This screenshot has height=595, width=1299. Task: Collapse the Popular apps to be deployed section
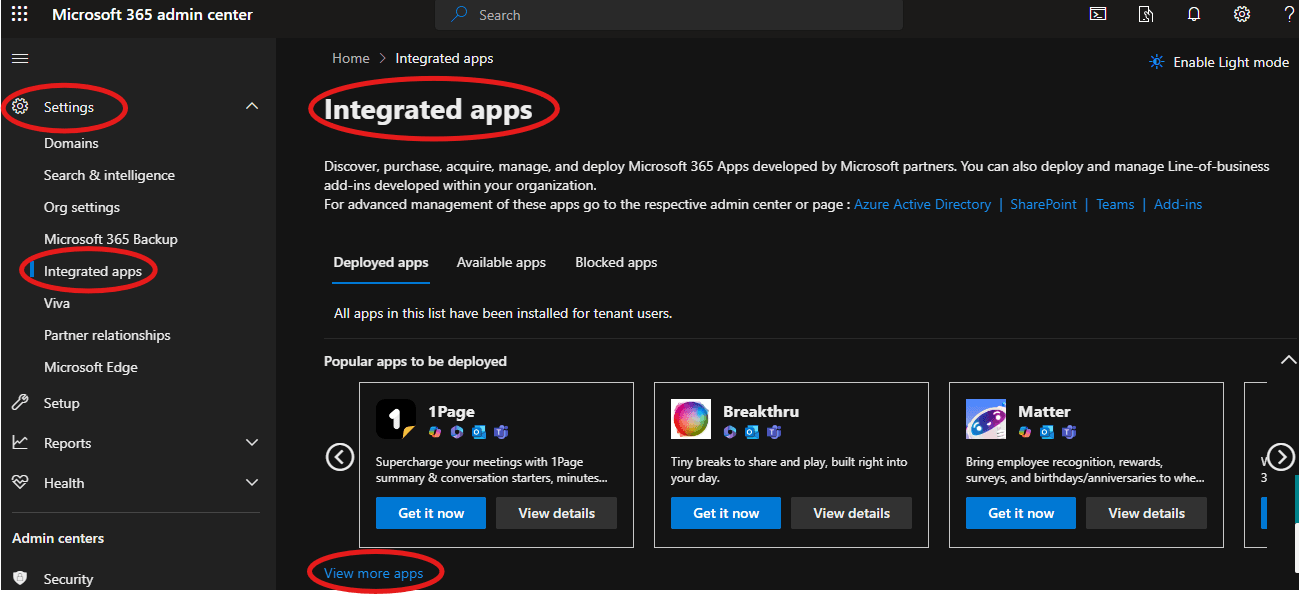pos(1288,360)
